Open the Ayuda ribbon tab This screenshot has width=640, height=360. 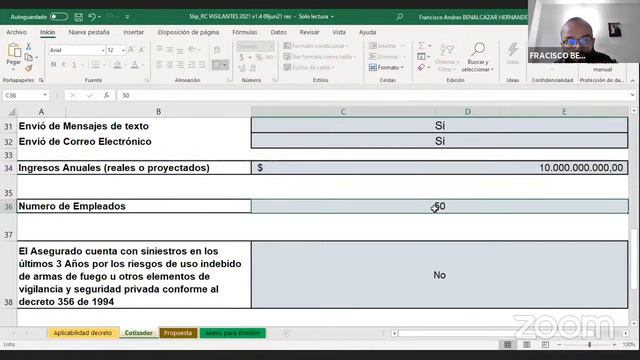(x=367, y=32)
